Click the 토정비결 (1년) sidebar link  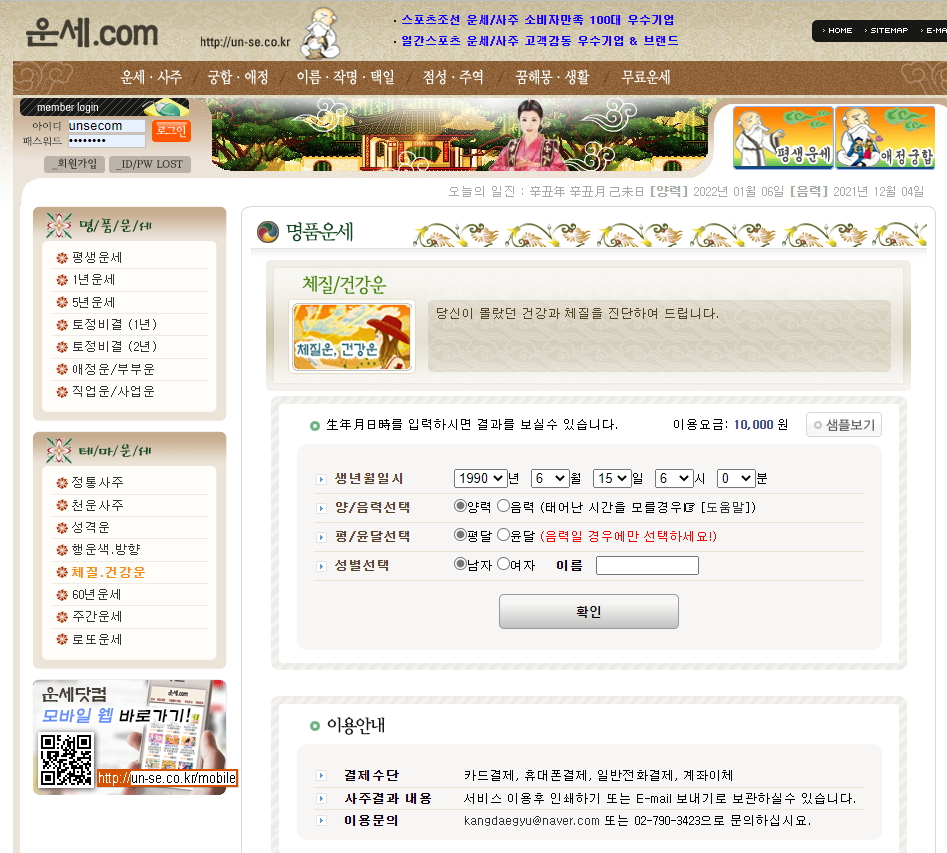coord(114,324)
